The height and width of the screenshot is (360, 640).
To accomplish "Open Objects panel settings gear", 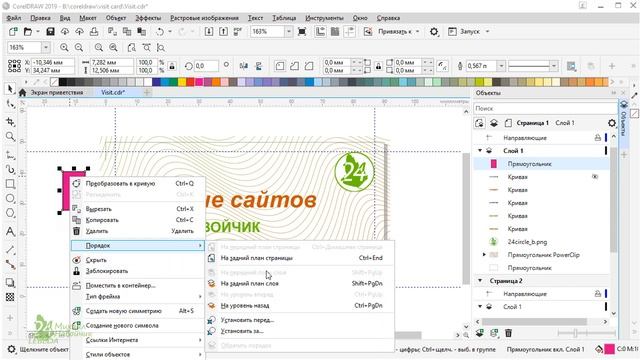I will (x=611, y=123).
